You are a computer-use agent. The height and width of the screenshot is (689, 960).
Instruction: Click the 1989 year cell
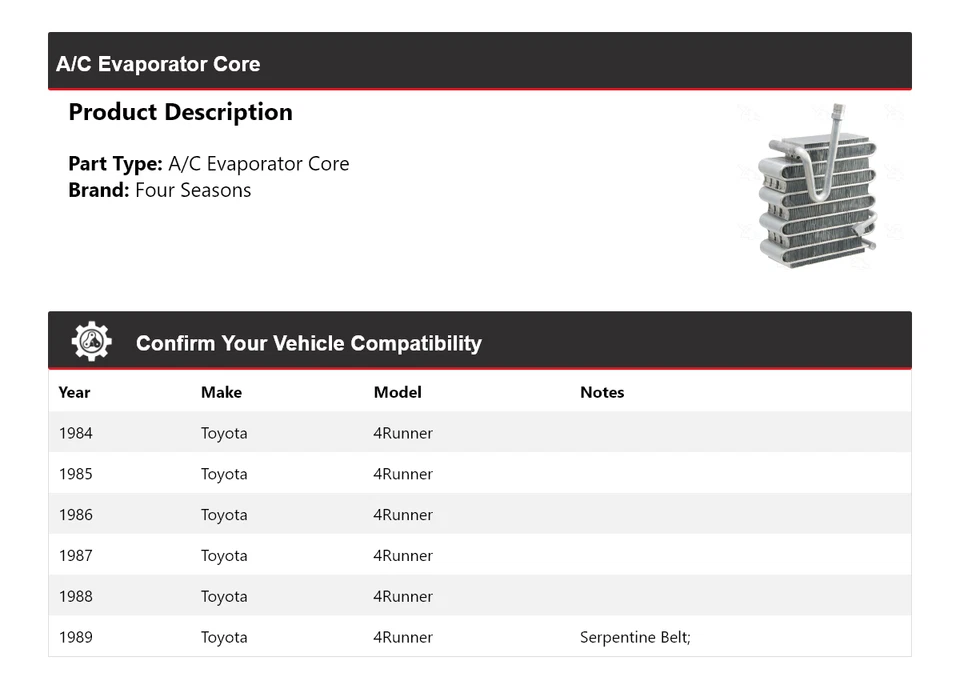point(76,637)
